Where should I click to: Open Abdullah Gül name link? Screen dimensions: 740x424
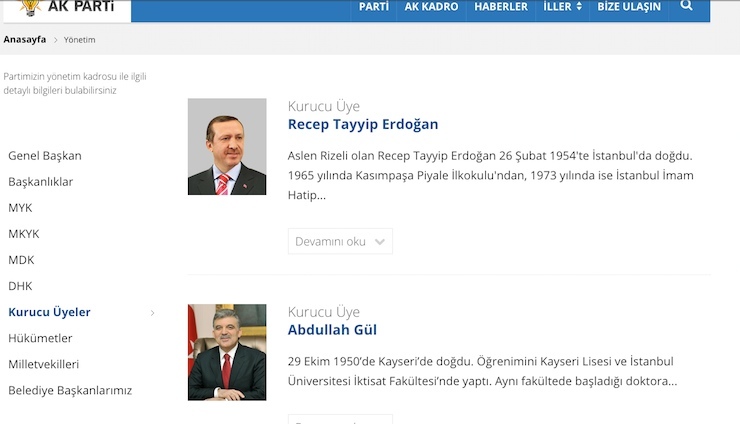tap(332, 330)
